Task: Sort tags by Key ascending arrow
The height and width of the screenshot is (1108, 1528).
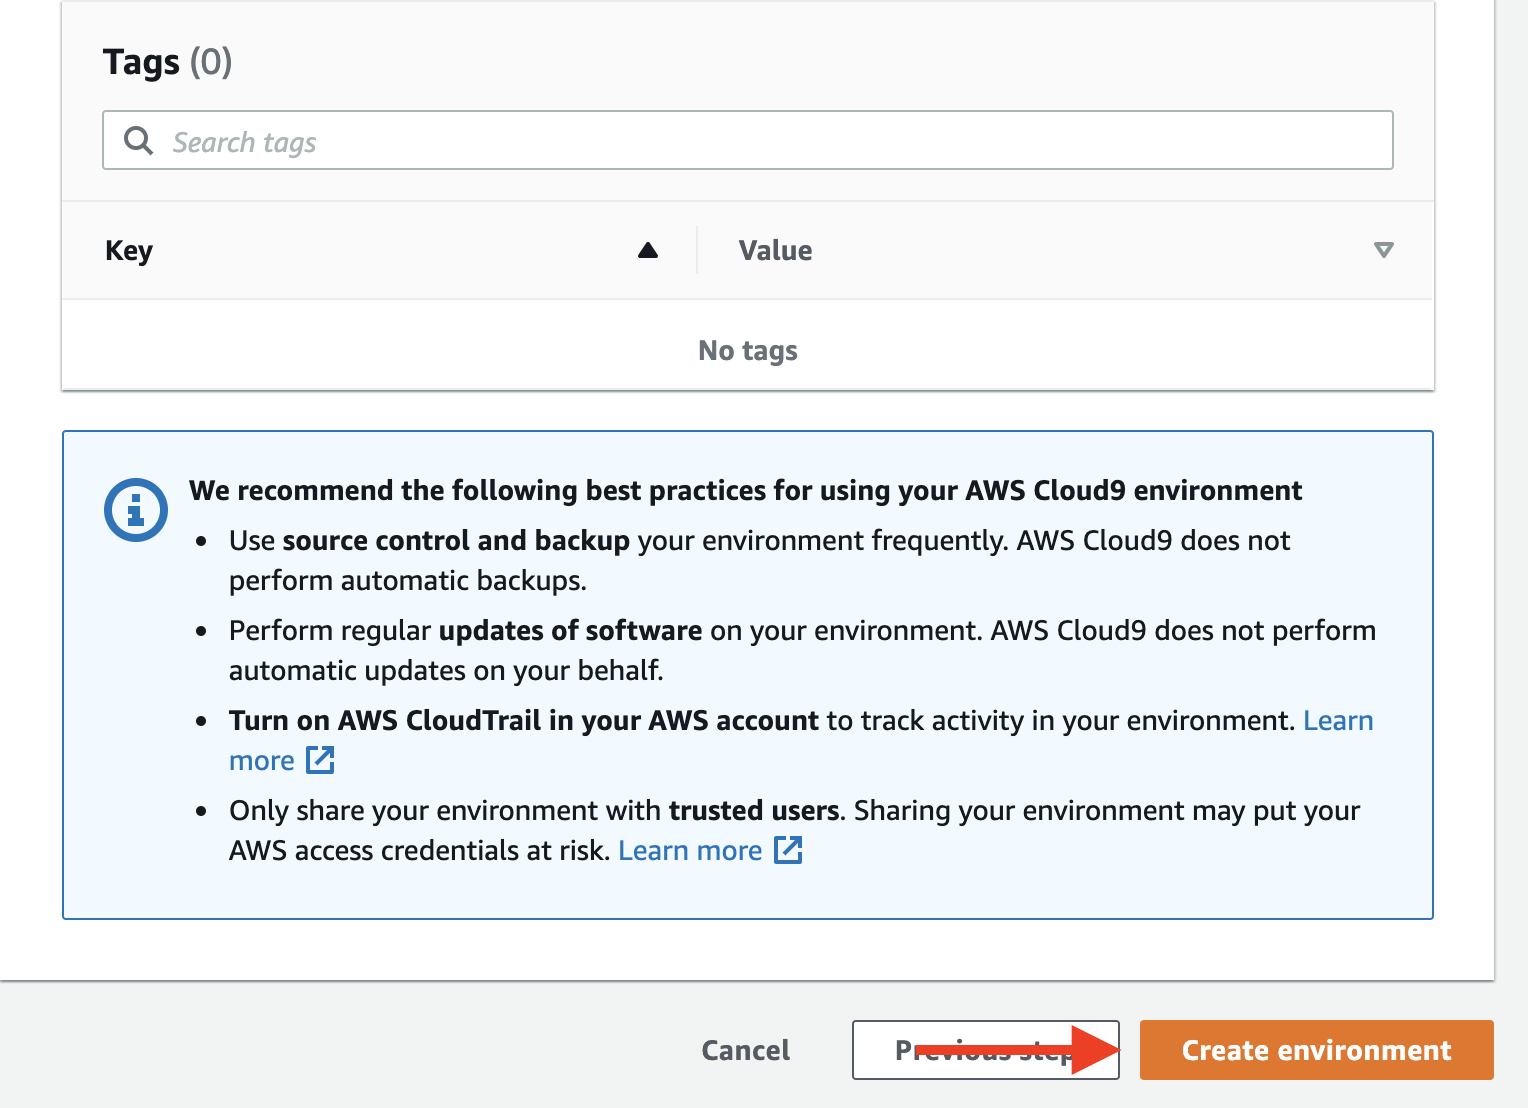Action: (x=648, y=250)
